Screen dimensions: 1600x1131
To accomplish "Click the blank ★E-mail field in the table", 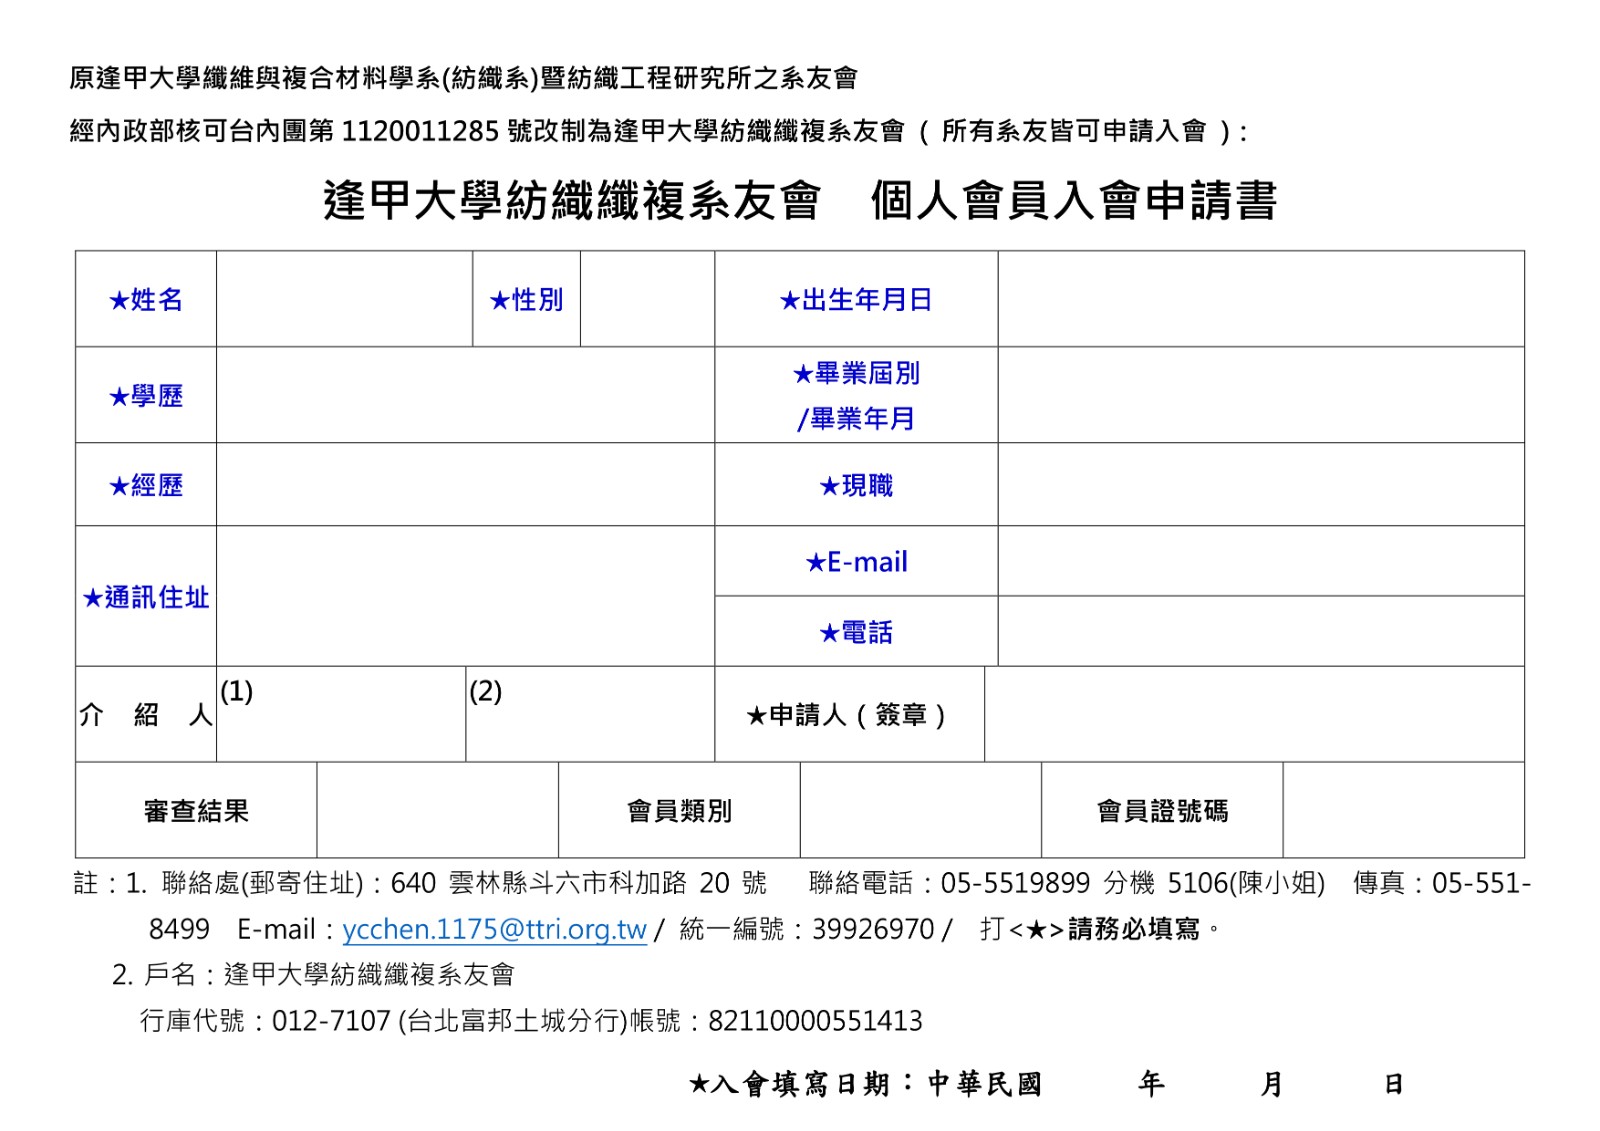I will 1260,561.
